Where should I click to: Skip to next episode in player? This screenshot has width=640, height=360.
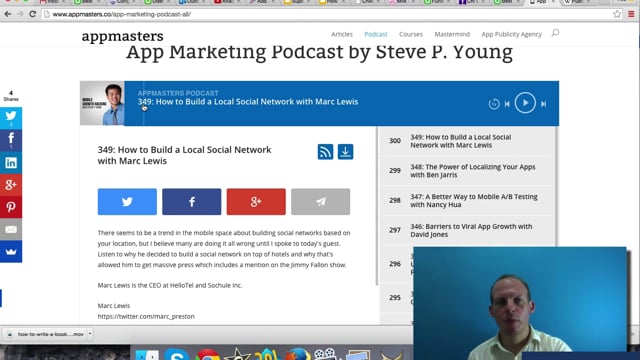[543, 104]
